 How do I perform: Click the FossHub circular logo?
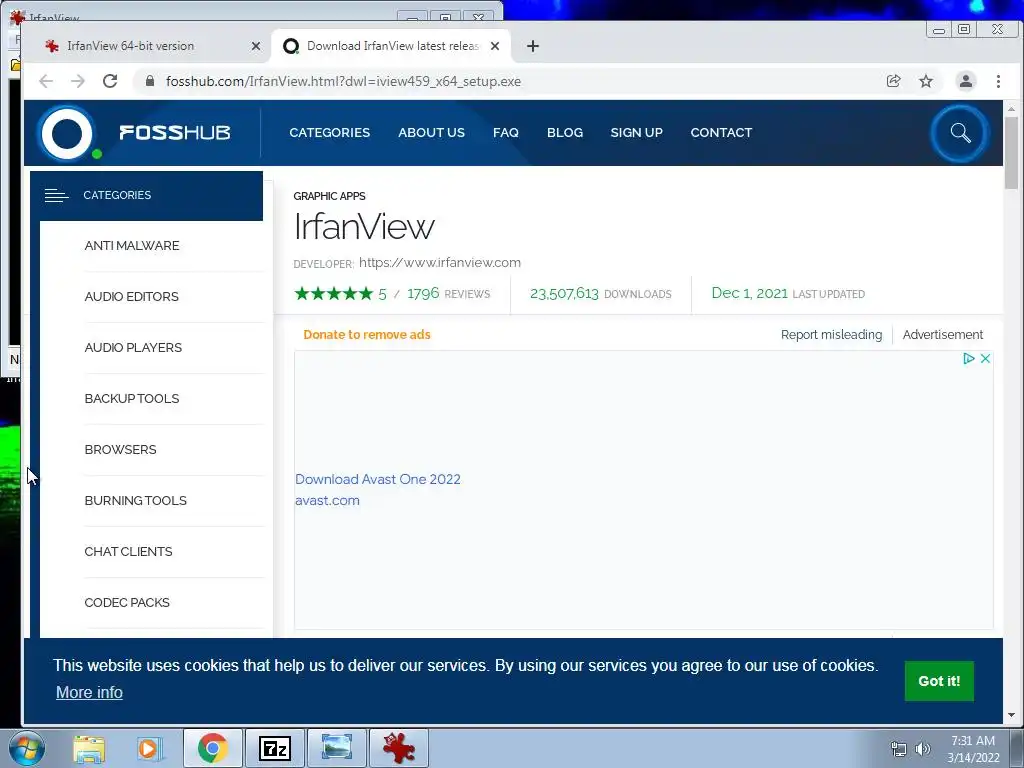[x=67, y=133]
